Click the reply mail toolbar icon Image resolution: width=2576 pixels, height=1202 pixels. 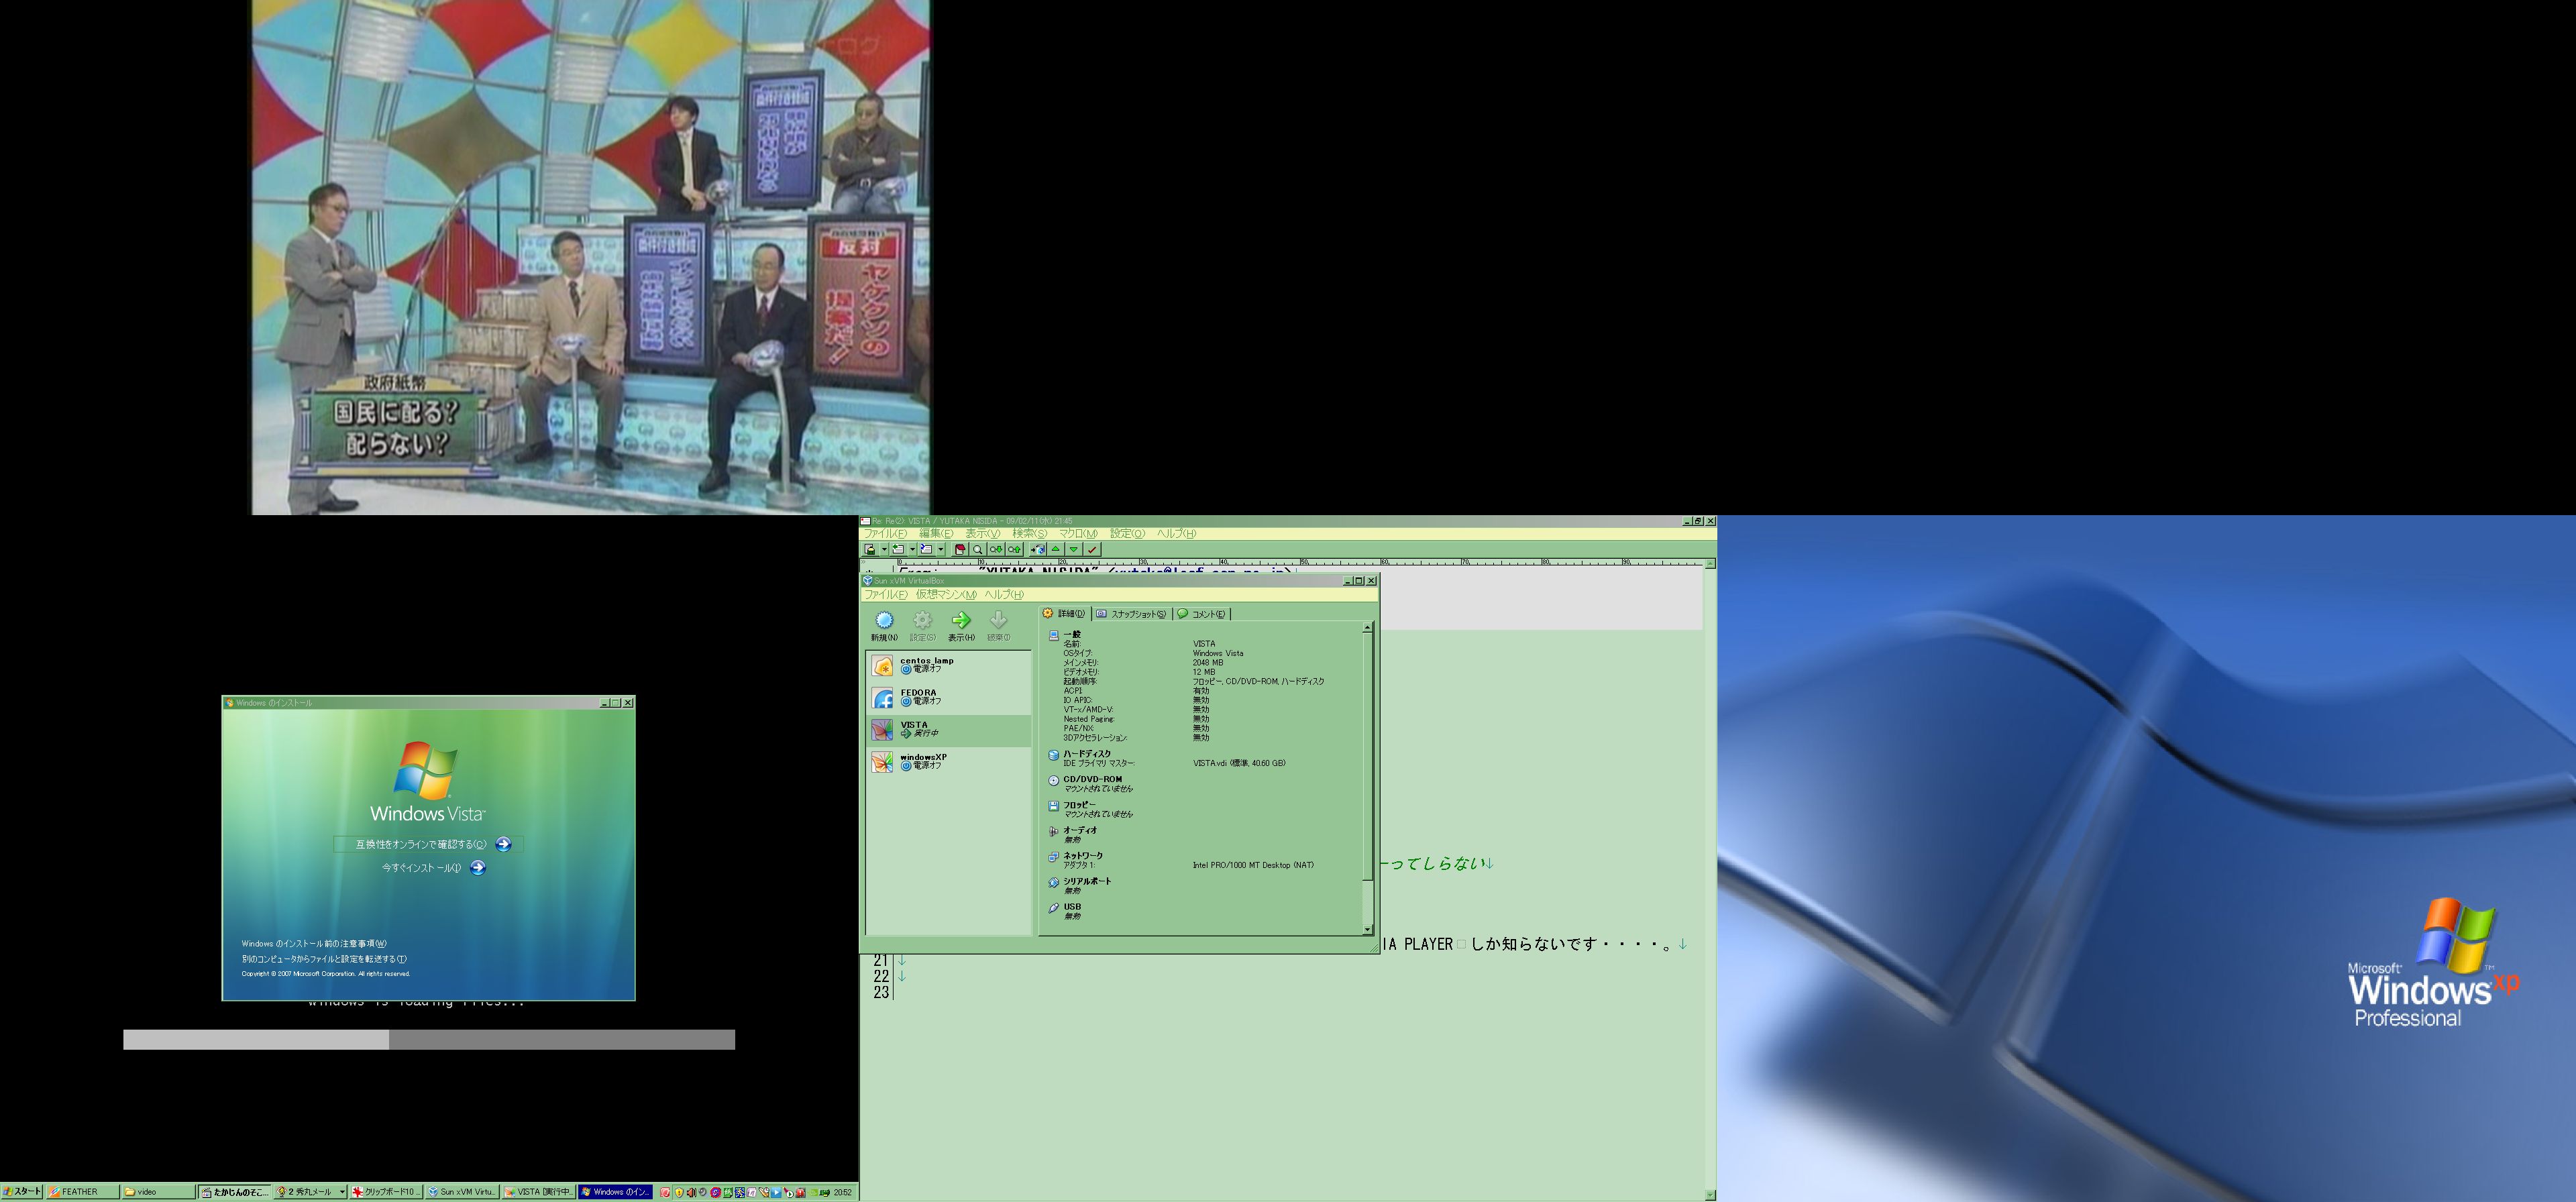click(898, 549)
